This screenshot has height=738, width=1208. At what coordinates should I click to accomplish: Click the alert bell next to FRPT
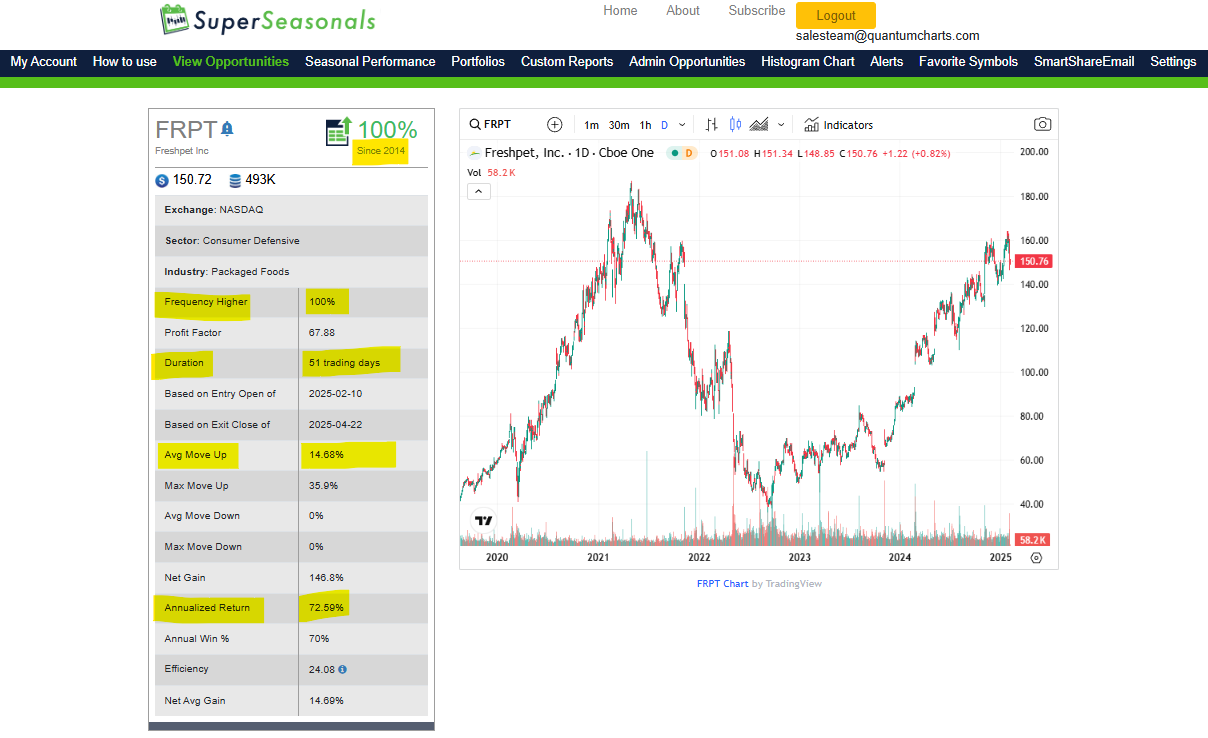pyautogui.click(x=227, y=129)
